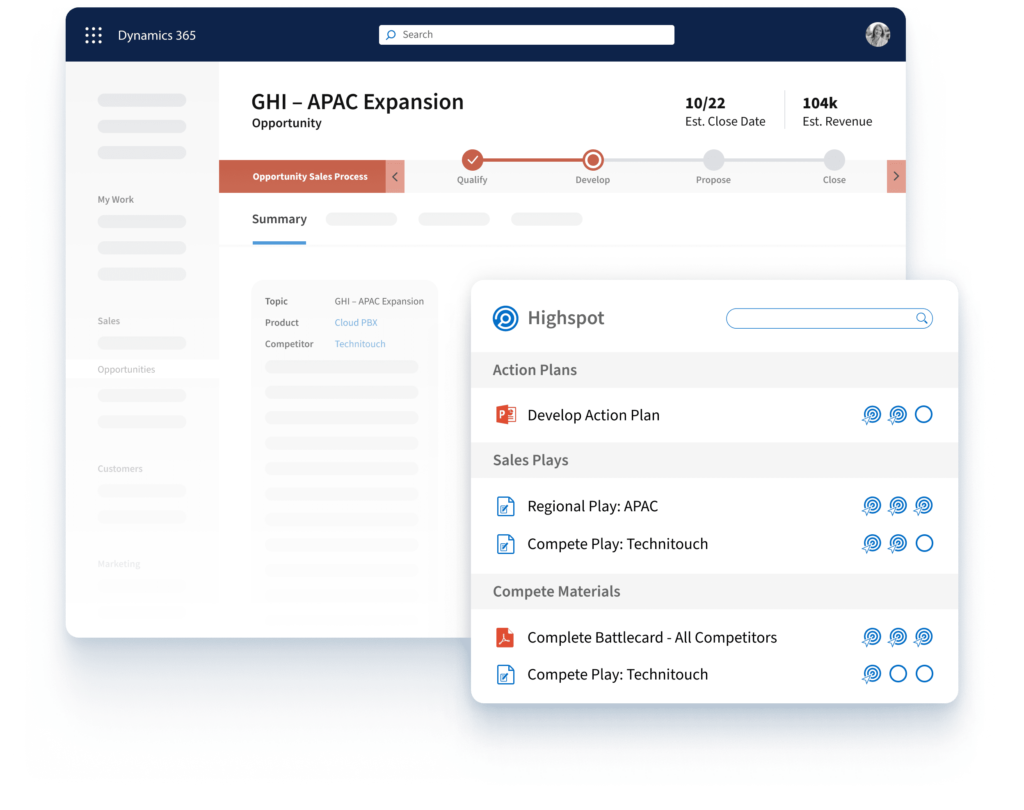Click Customers in the left sidebar
The image size is (1024, 810).
coord(120,469)
